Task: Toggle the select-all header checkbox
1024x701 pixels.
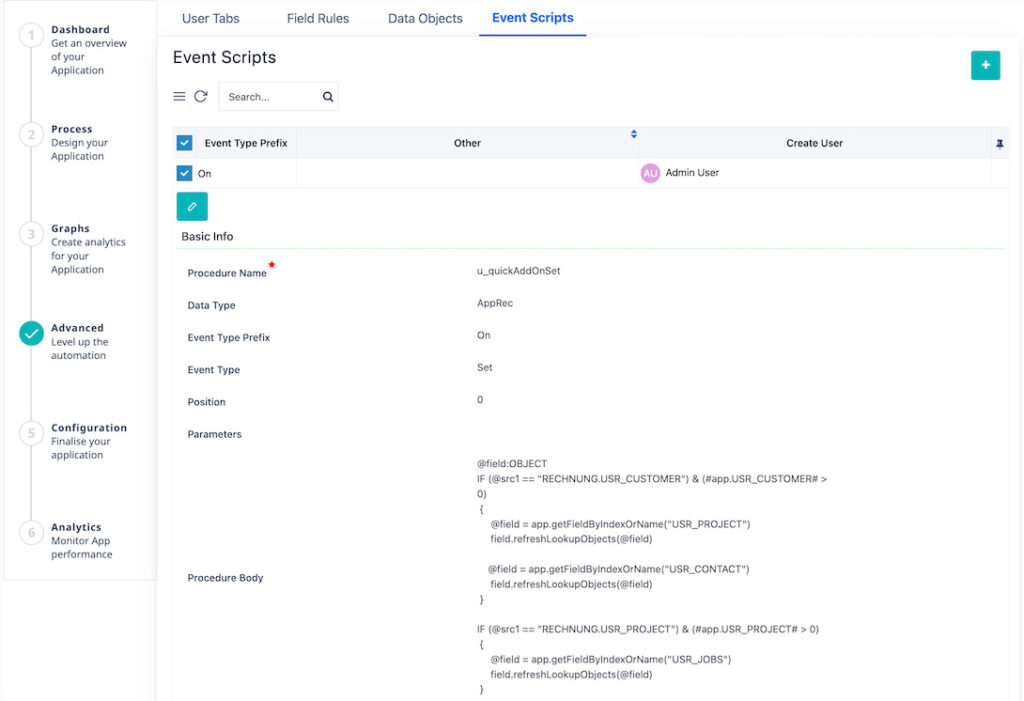Action: (184, 142)
